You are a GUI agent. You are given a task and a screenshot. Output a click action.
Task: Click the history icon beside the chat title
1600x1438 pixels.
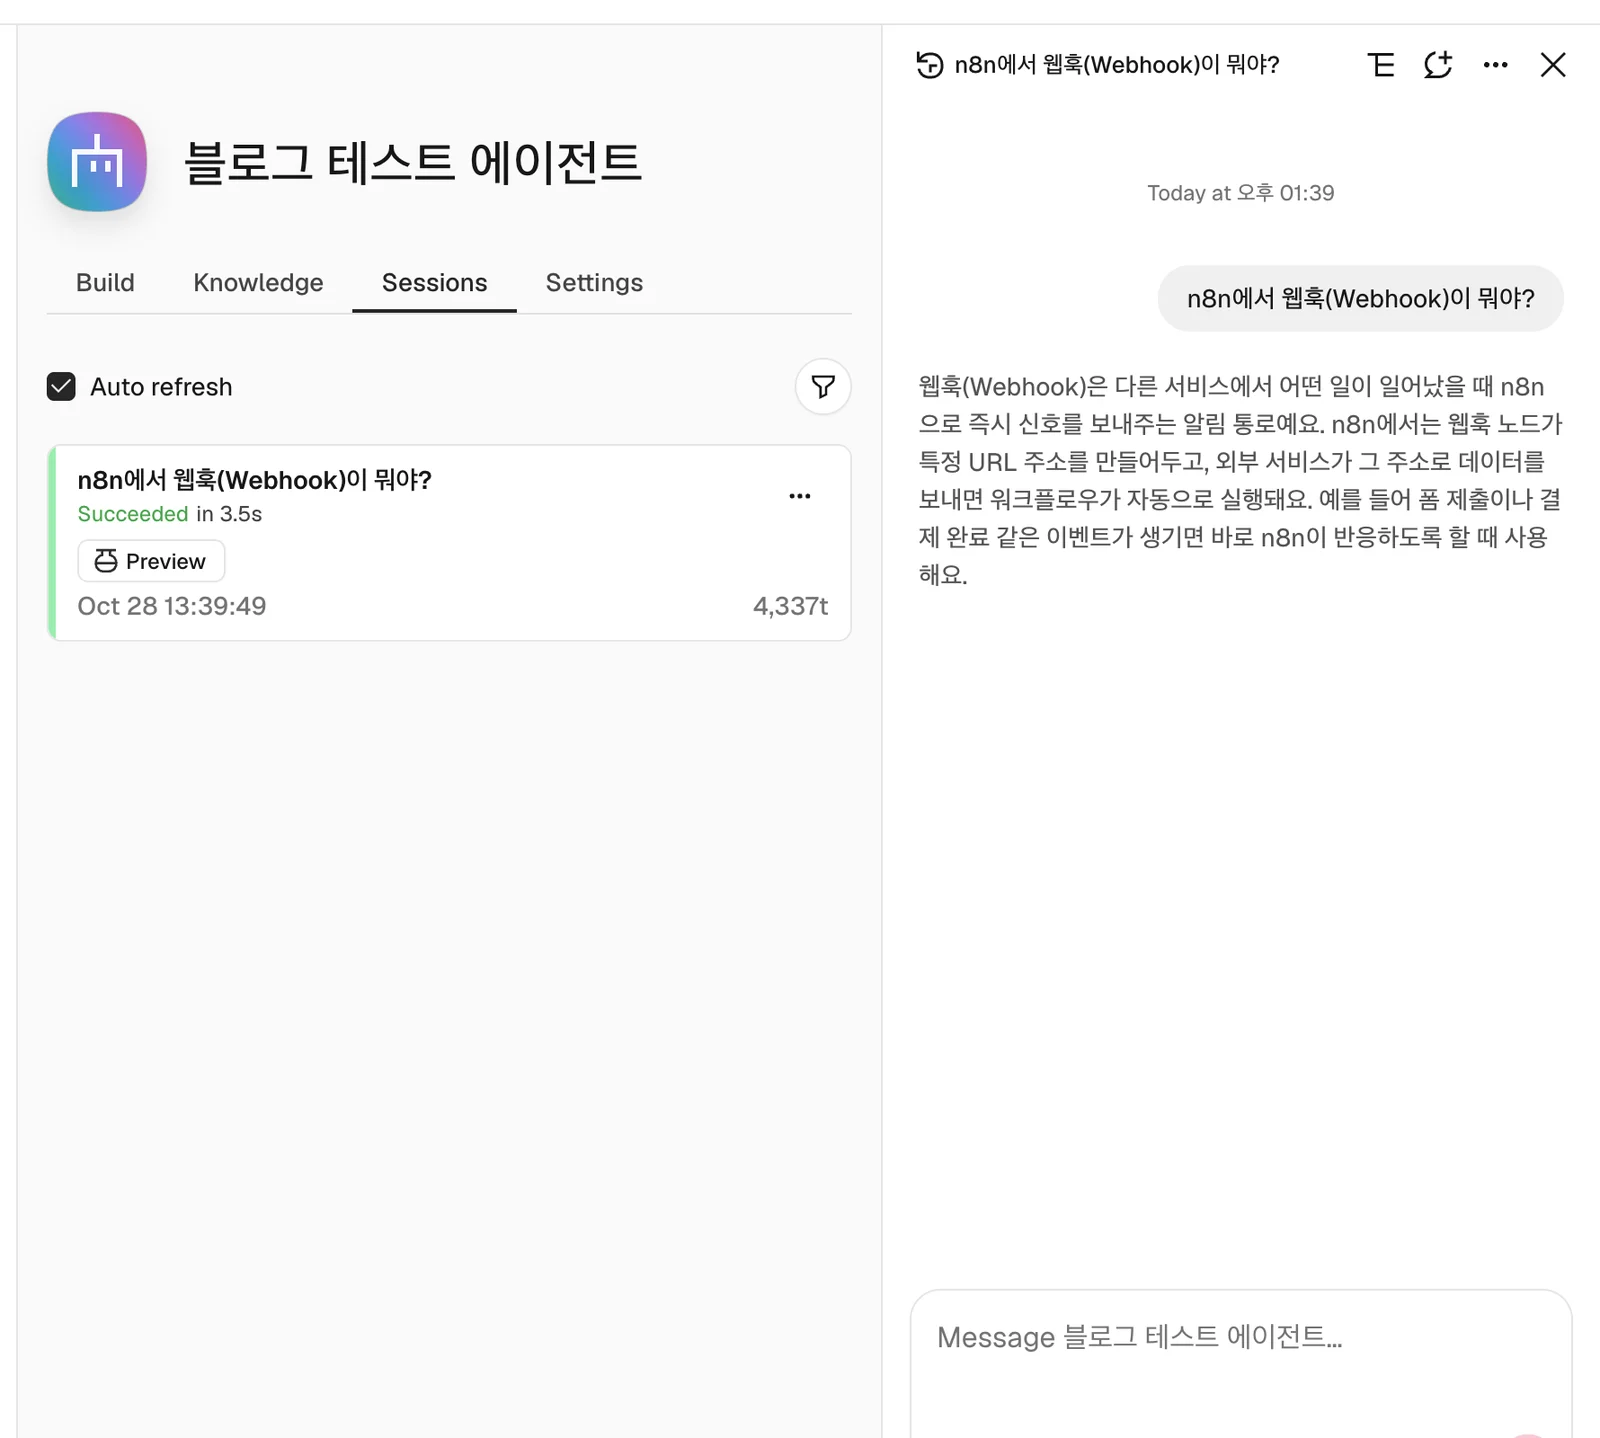[x=930, y=65]
